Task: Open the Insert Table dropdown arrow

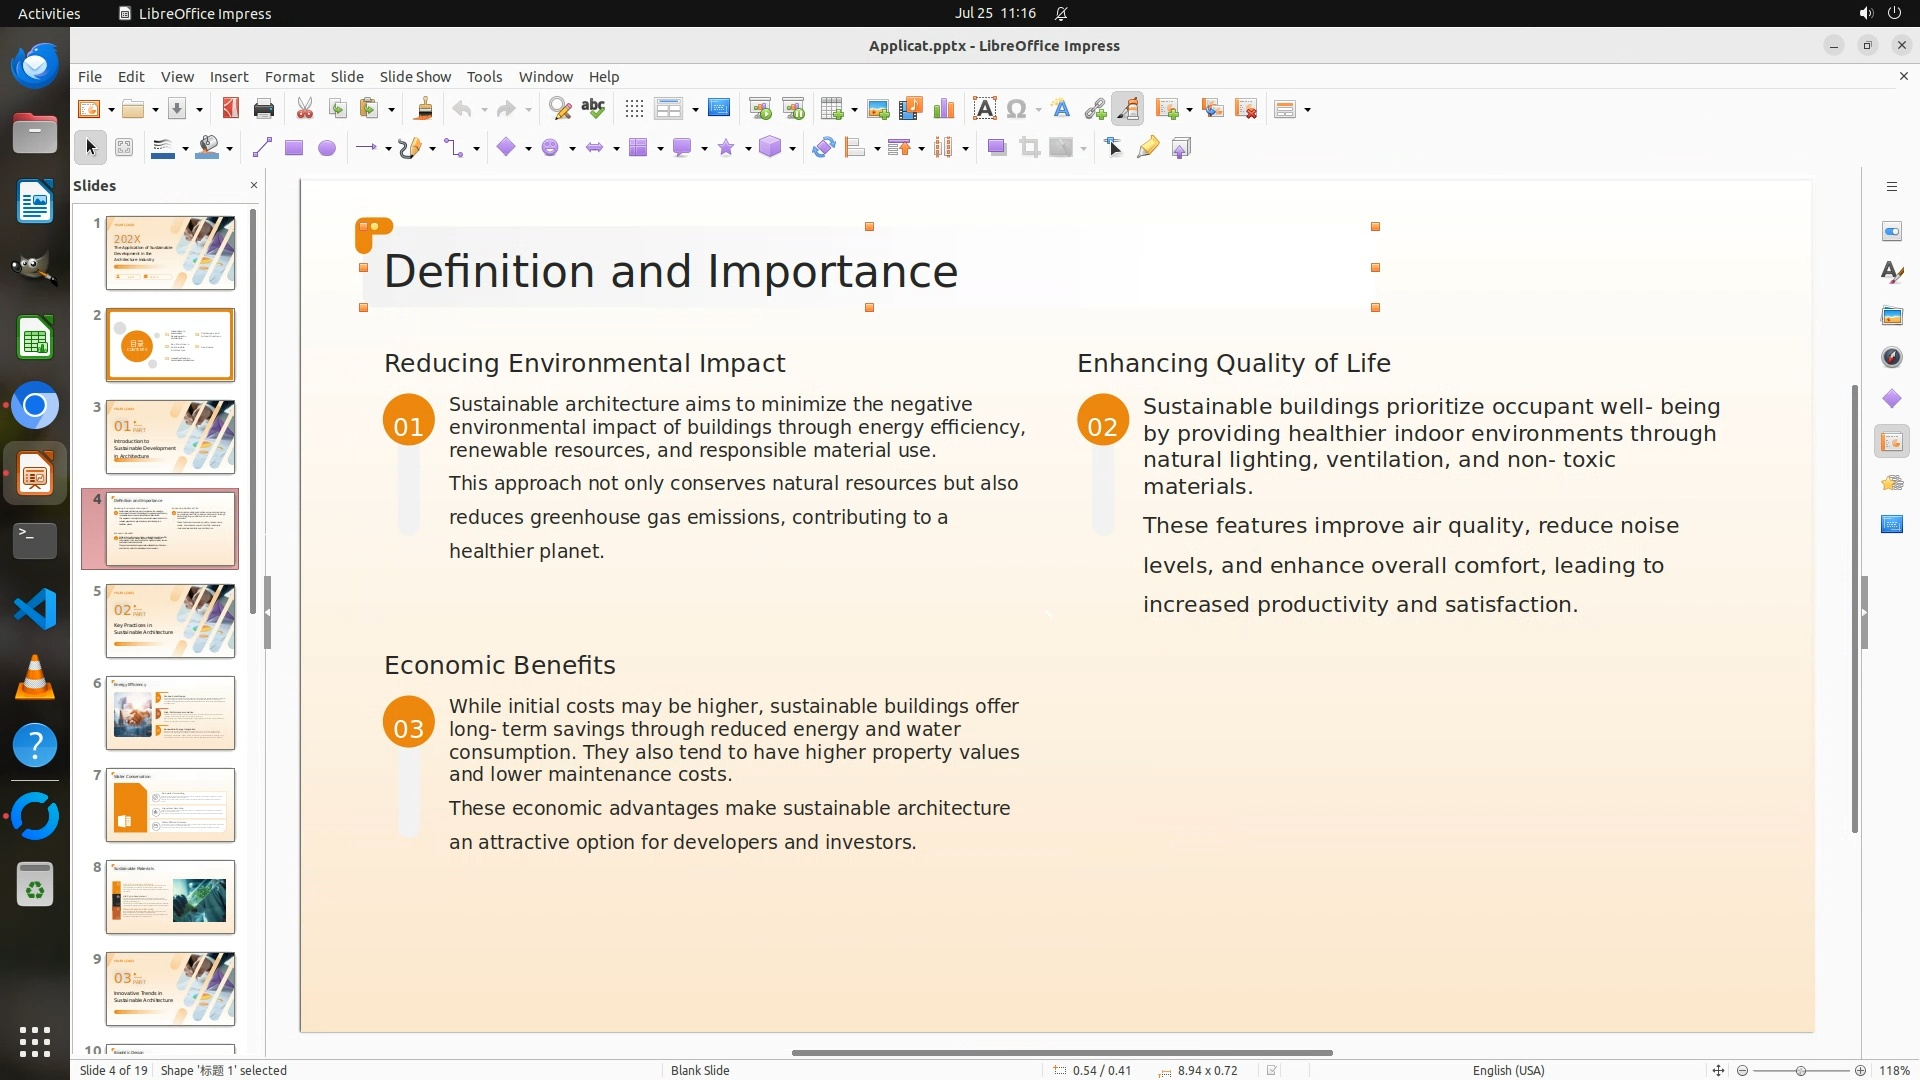Action: click(x=855, y=110)
